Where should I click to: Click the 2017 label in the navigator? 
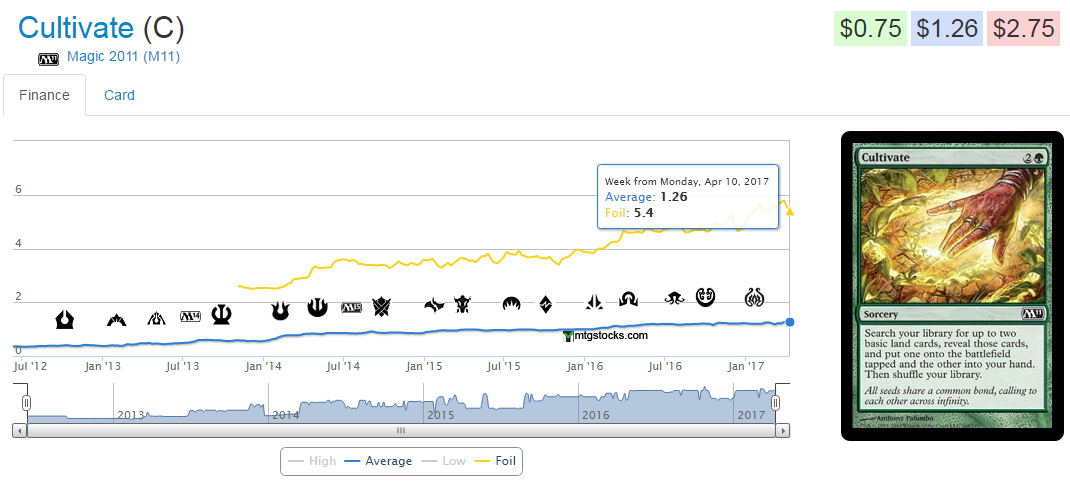coord(751,415)
